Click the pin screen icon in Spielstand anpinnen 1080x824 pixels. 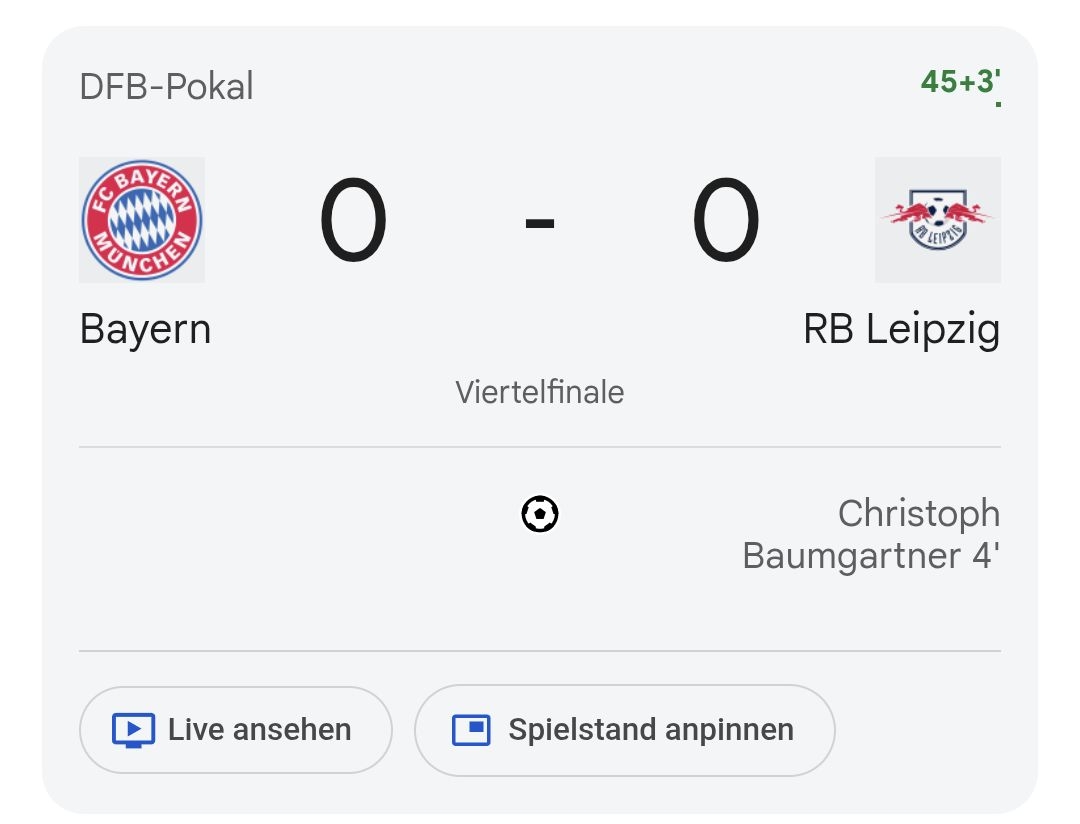tap(471, 730)
